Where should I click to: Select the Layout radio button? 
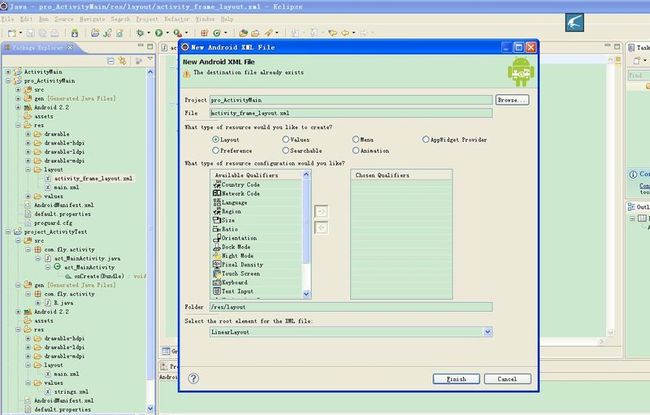click(x=216, y=139)
